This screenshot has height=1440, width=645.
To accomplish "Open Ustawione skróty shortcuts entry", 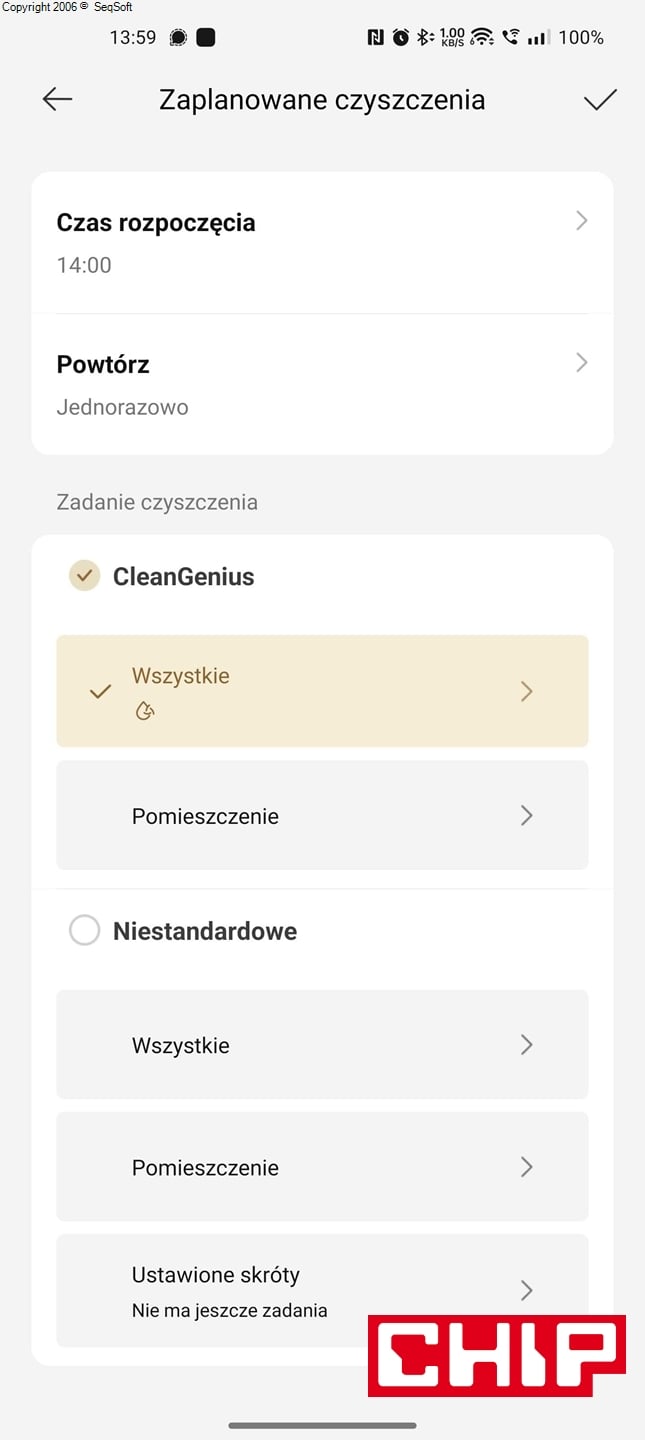I will pos(322,1290).
